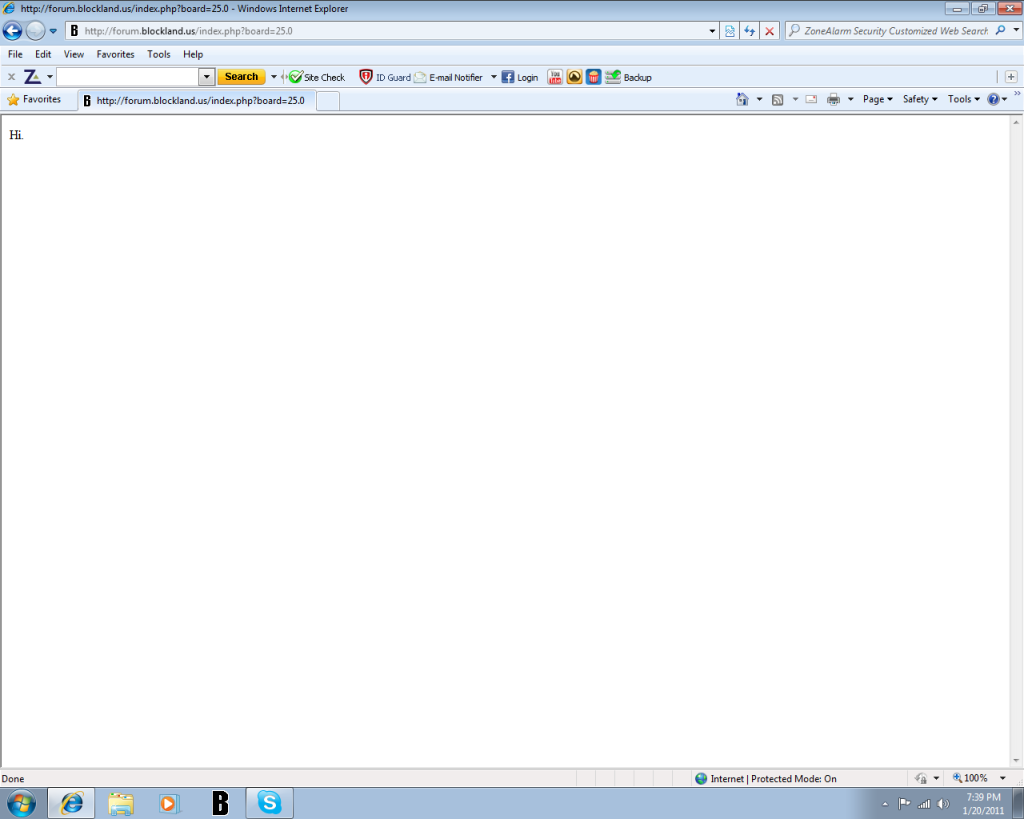Open the ID Guard shield icon
The width and height of the screenshot is (1024, 819).
pyautogui.click(x=366, y=77)
